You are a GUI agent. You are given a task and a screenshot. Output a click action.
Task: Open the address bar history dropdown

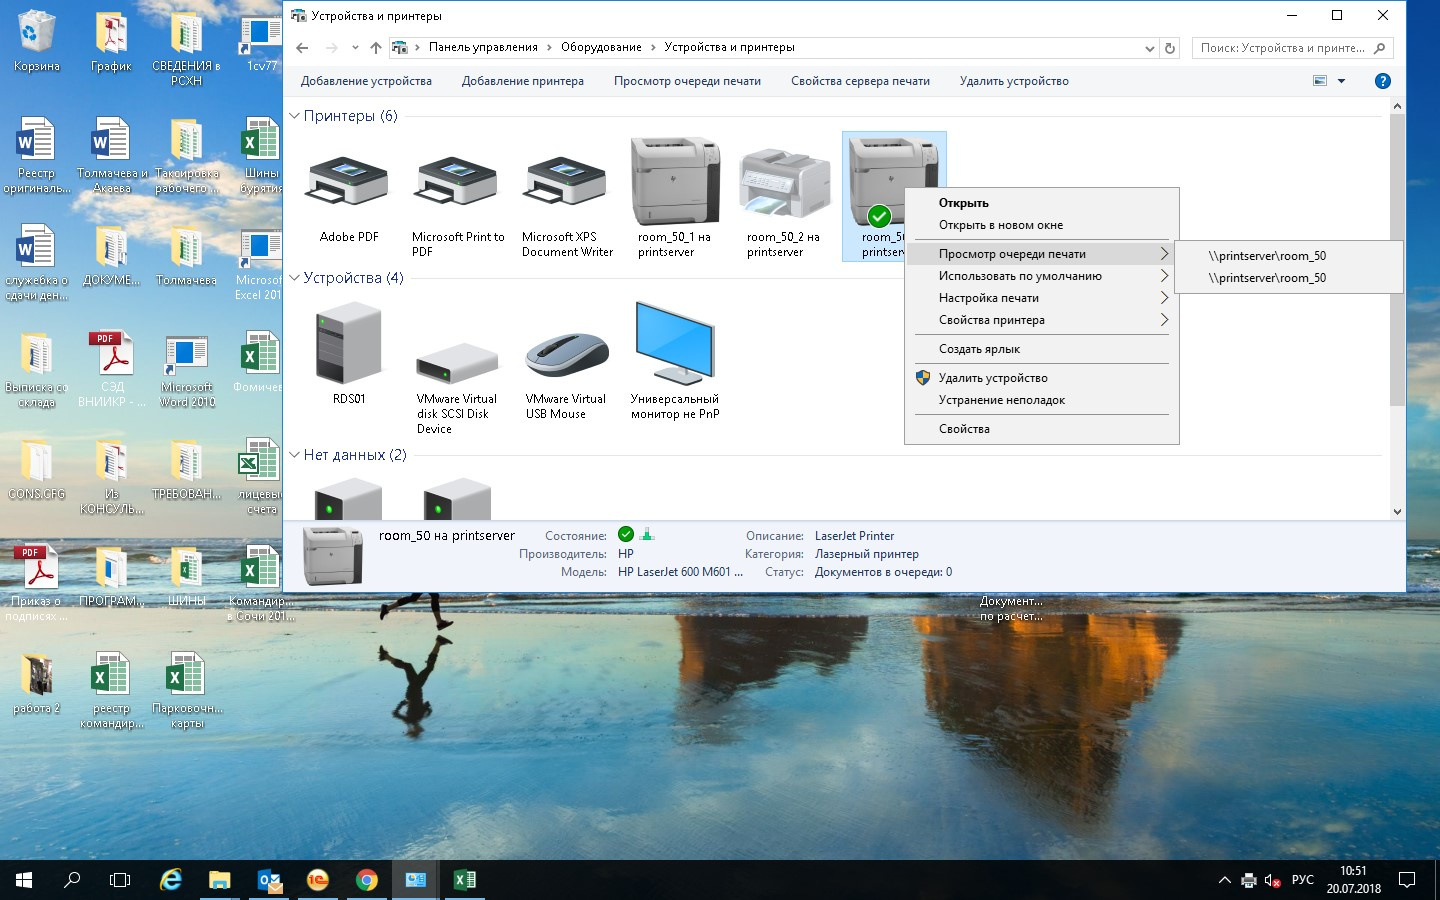(x=1149, y=48)
